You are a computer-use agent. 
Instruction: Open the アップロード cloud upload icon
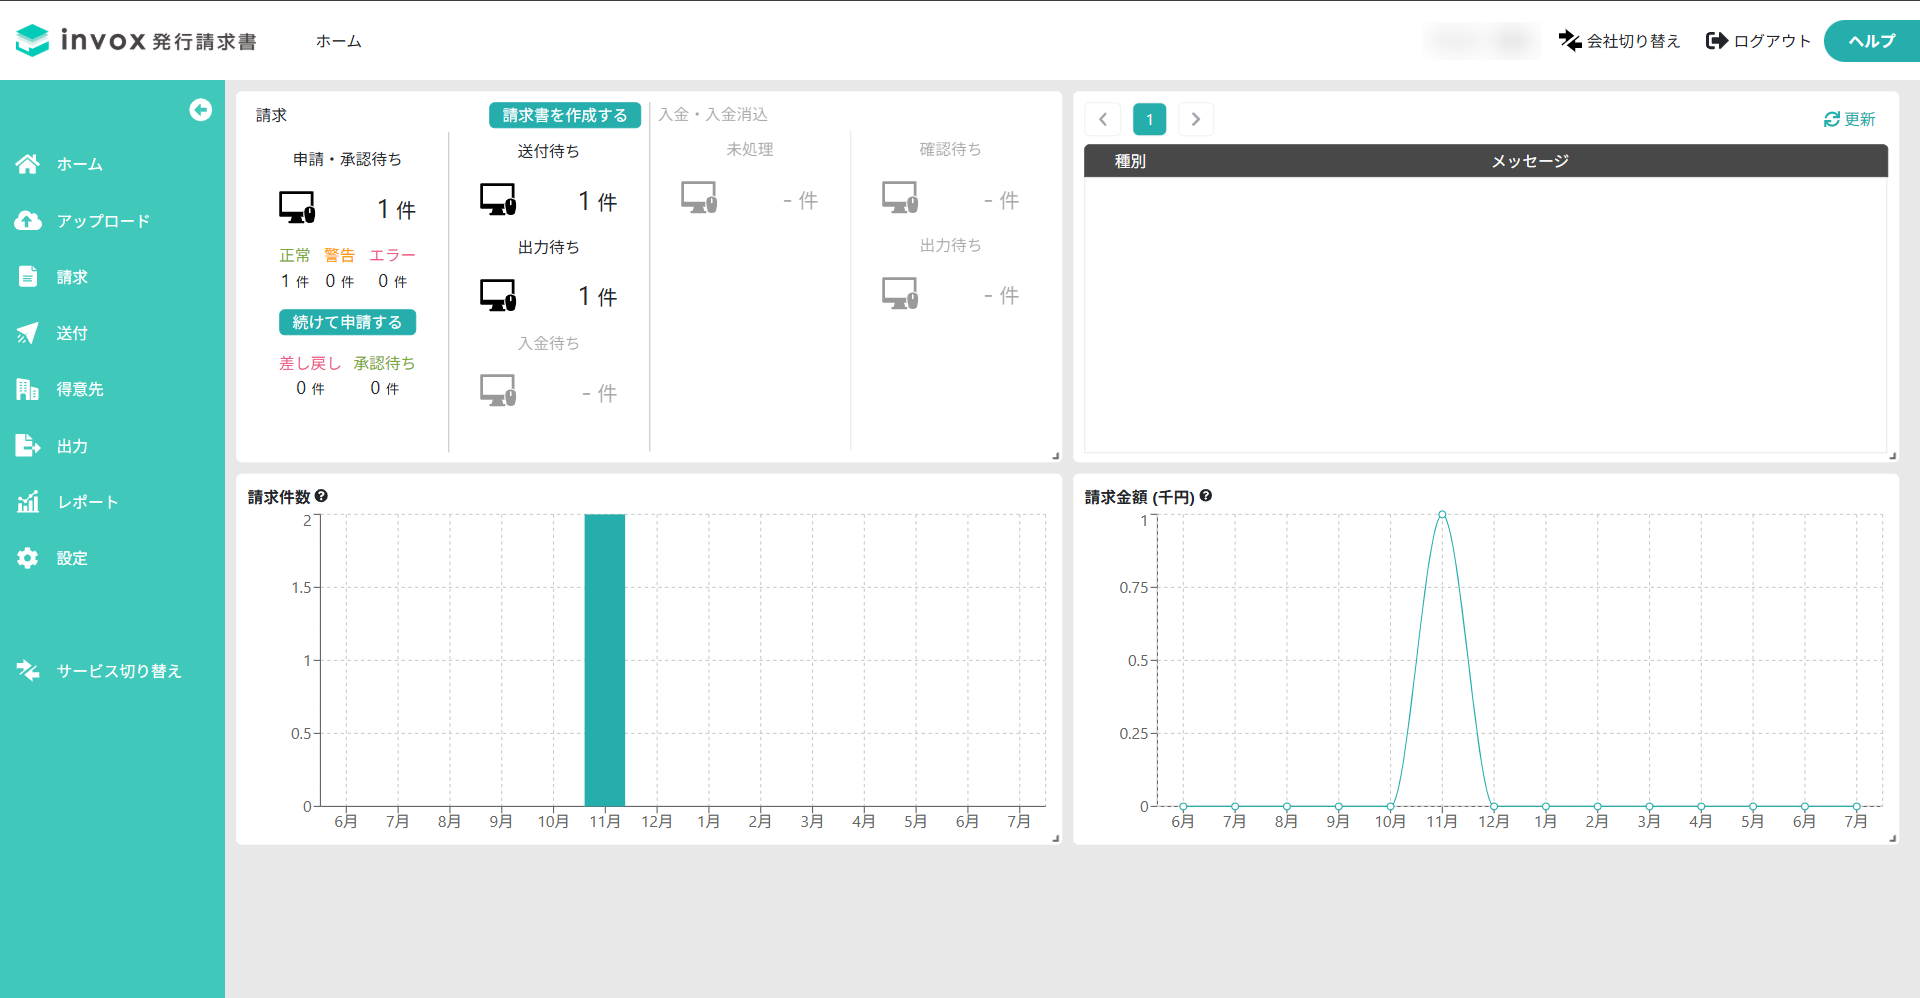point(28,221)
